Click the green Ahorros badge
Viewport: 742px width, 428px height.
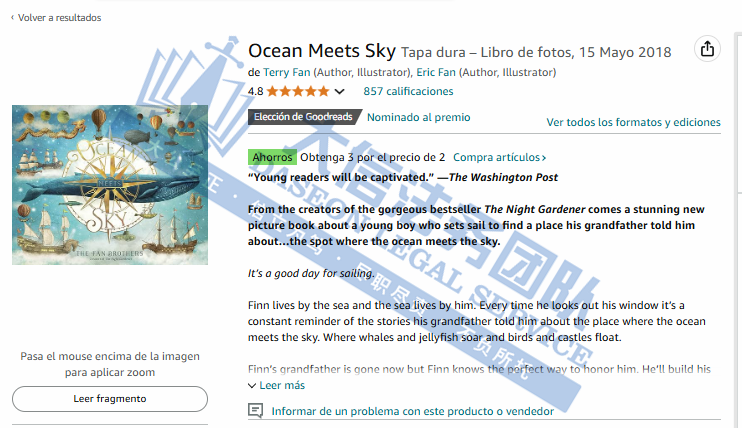[x=272, y=157]
